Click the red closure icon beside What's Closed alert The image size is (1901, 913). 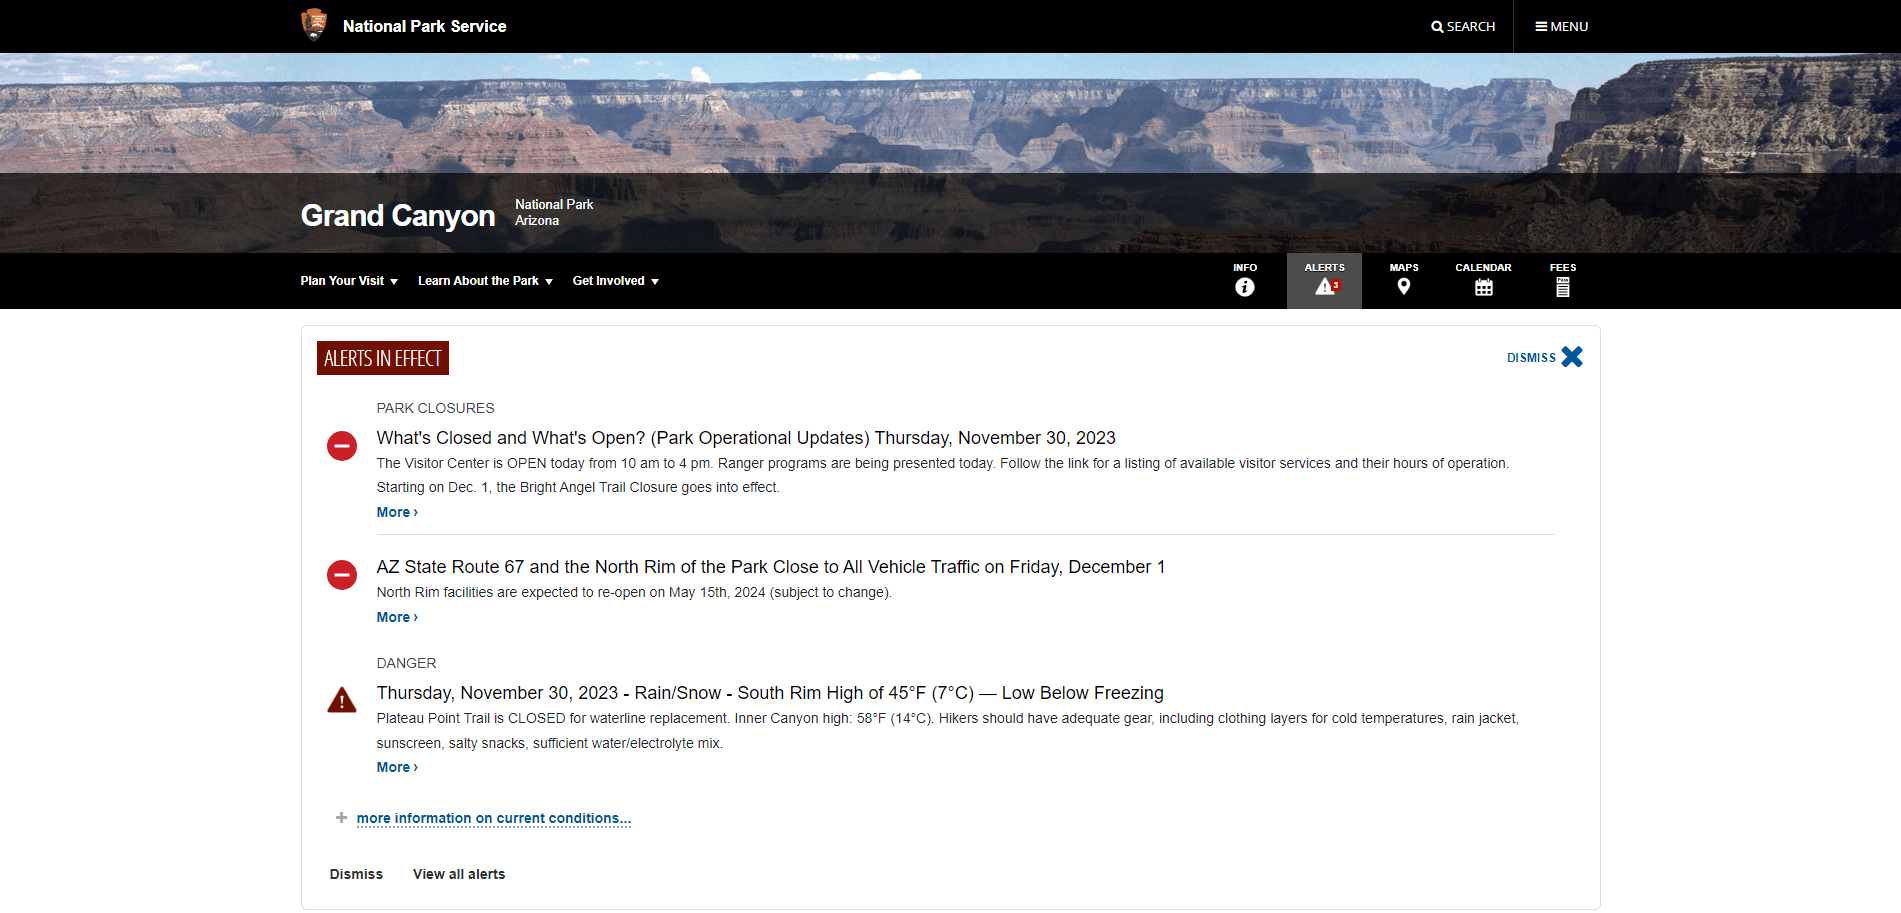[342, 446]
